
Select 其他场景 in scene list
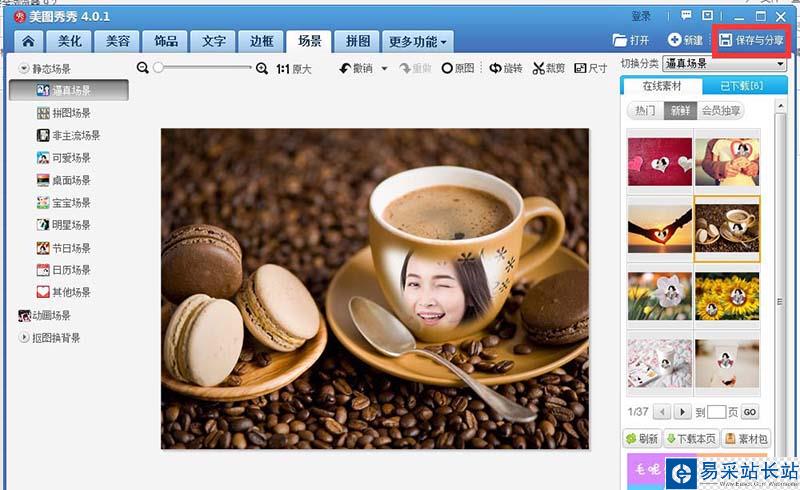click(63, 292)
